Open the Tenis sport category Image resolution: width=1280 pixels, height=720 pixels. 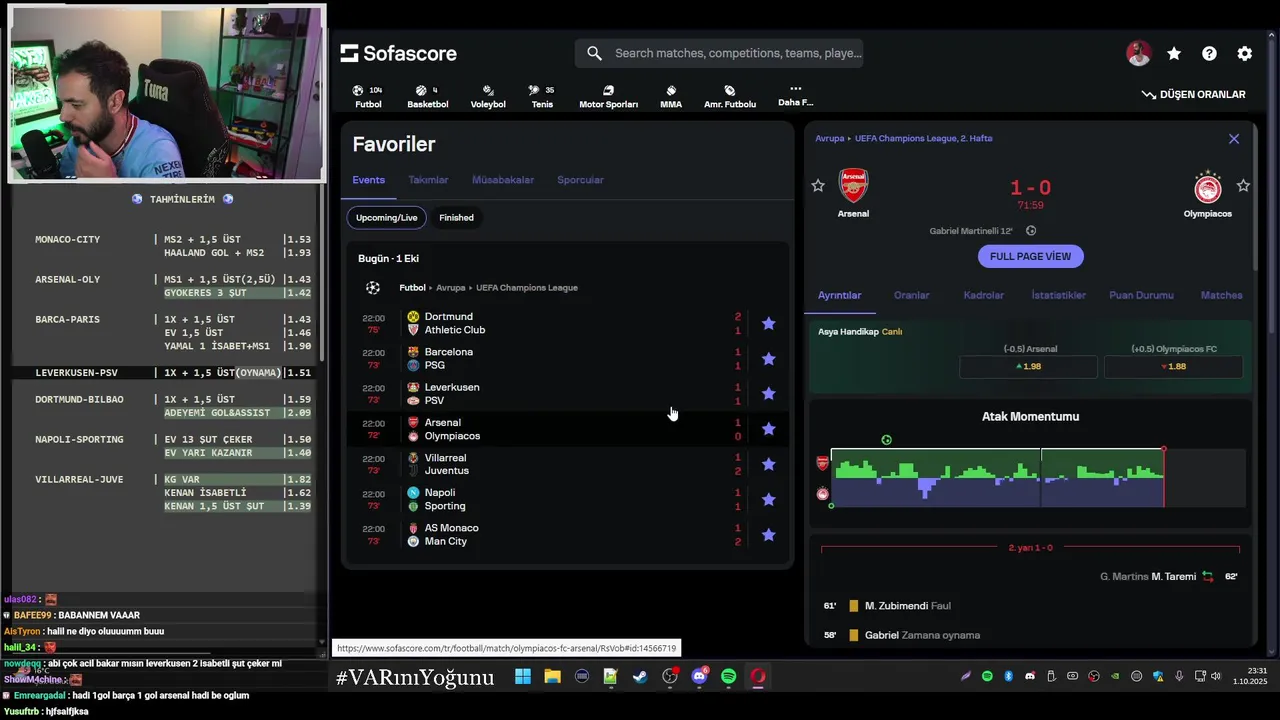click(x=542, y=96)
